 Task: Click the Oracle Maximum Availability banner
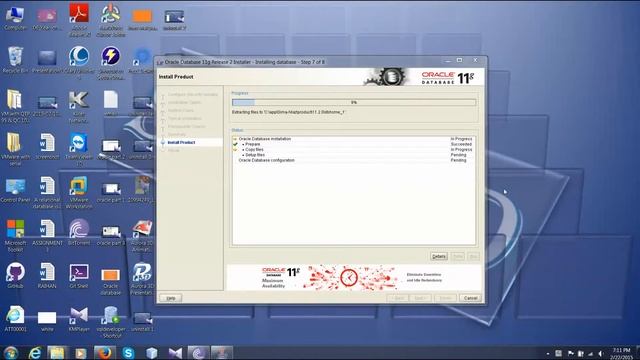[354, 278]
